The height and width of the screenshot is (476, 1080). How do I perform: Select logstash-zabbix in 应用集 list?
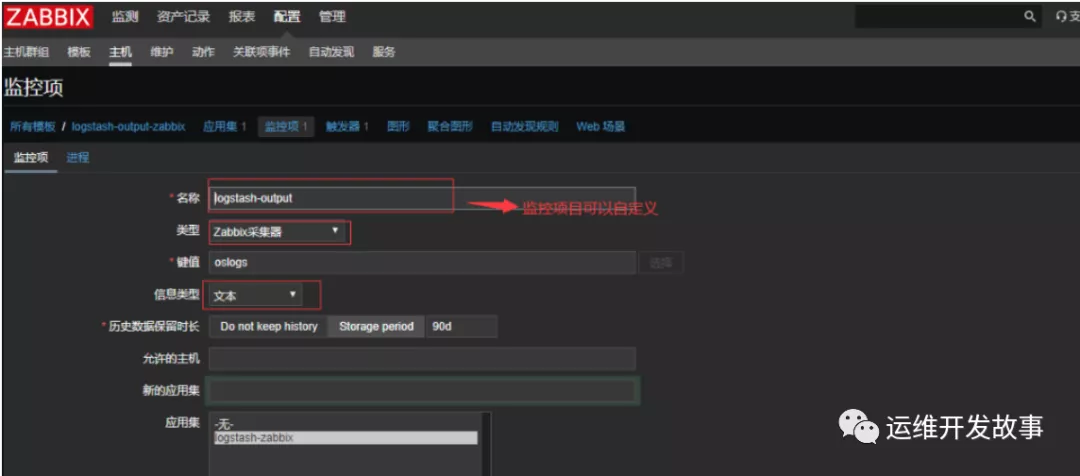[345, 438]
